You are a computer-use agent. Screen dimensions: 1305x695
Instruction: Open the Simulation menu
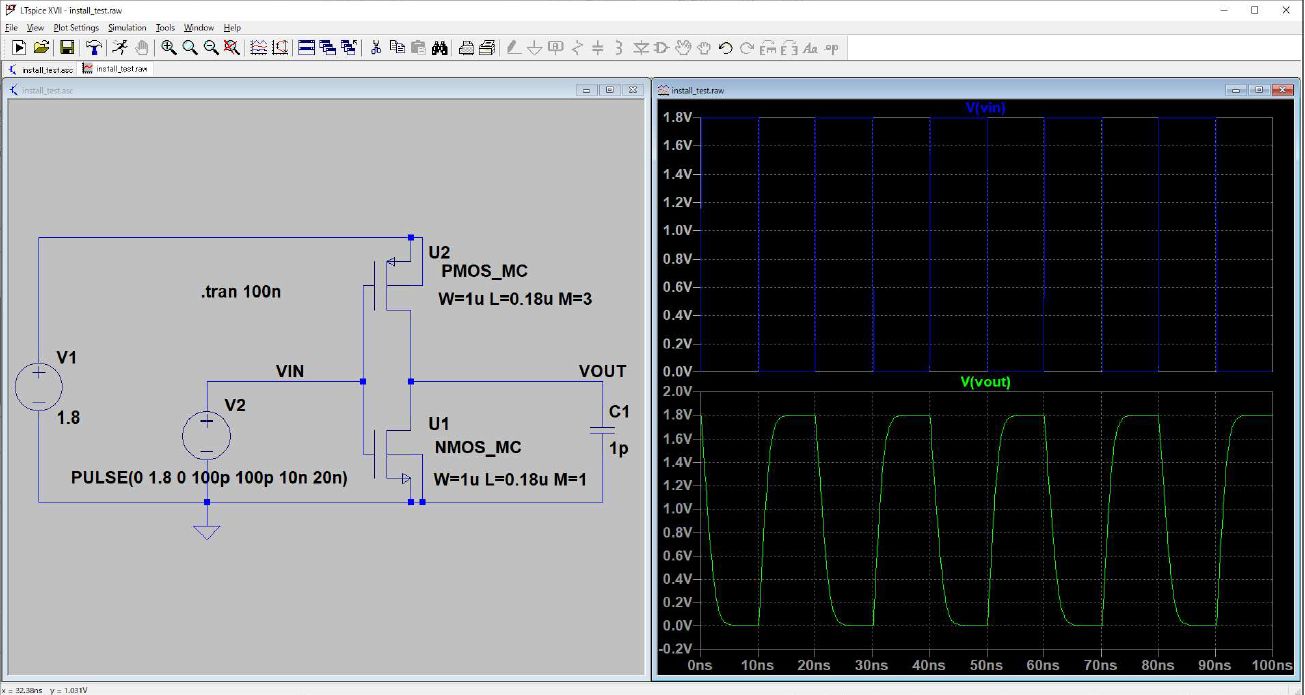tap(127, 28)
